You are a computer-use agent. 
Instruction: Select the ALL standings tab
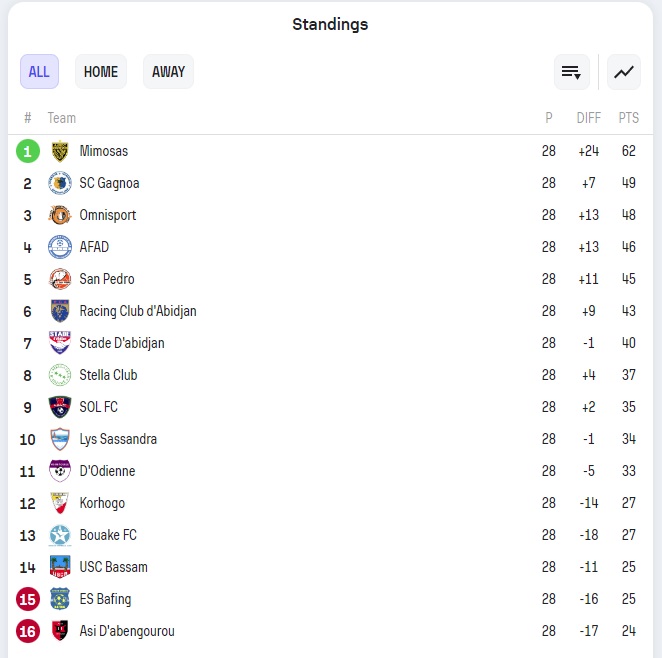coord(39,72)
